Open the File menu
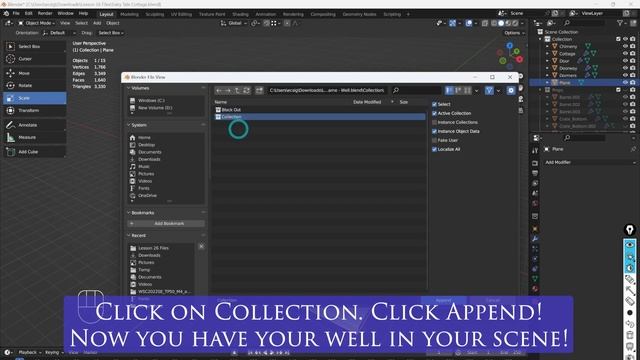The height and width of the screenshot is (360, 640). (16, 13)
